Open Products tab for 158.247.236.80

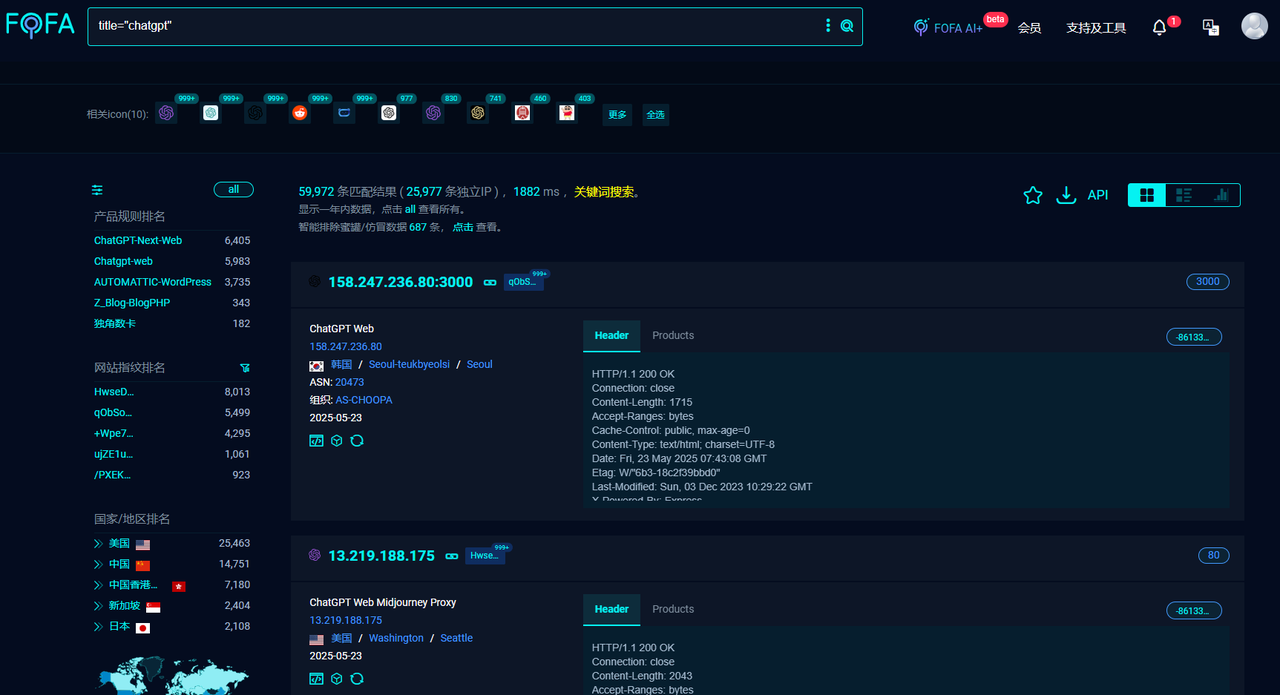pos(673,335)
